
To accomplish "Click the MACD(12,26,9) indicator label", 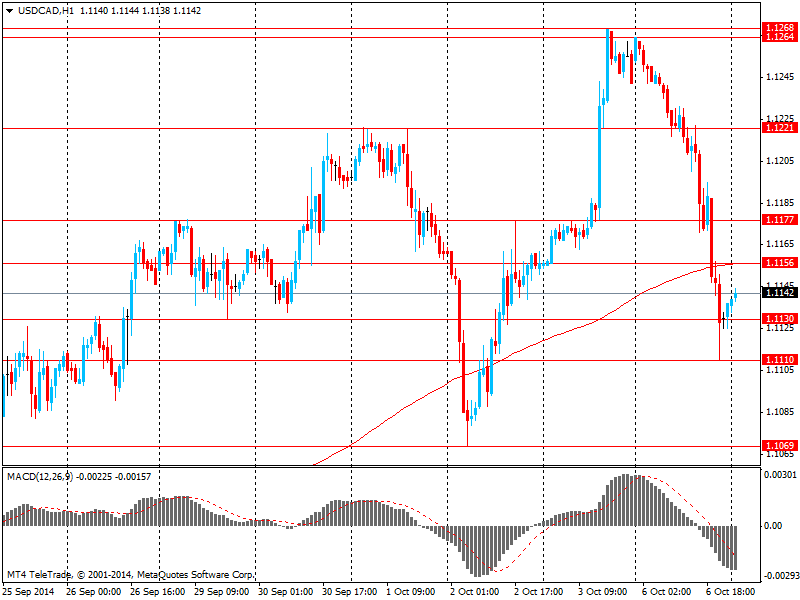I will (x=40, y=477).
